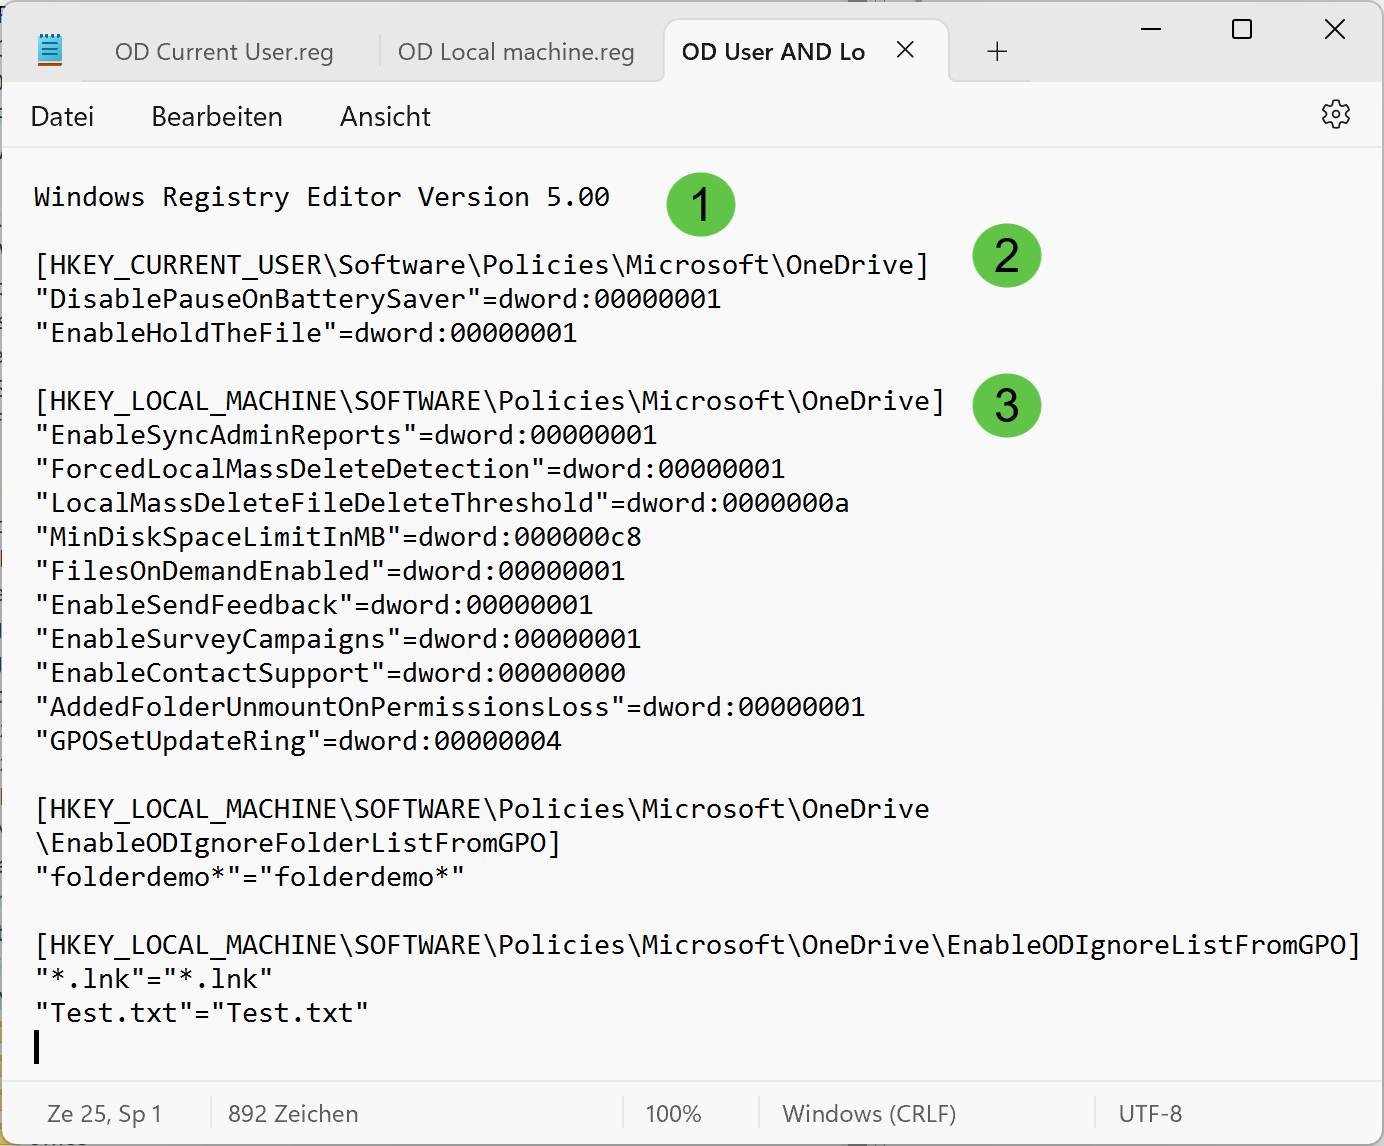Maximize the Notepad window
Viewport: 1384px width, 1146px height.
(1242, 30)
